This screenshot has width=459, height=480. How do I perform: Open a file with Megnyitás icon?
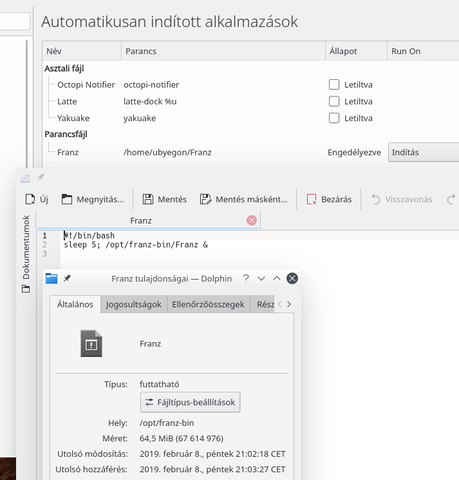coord(67,199)
